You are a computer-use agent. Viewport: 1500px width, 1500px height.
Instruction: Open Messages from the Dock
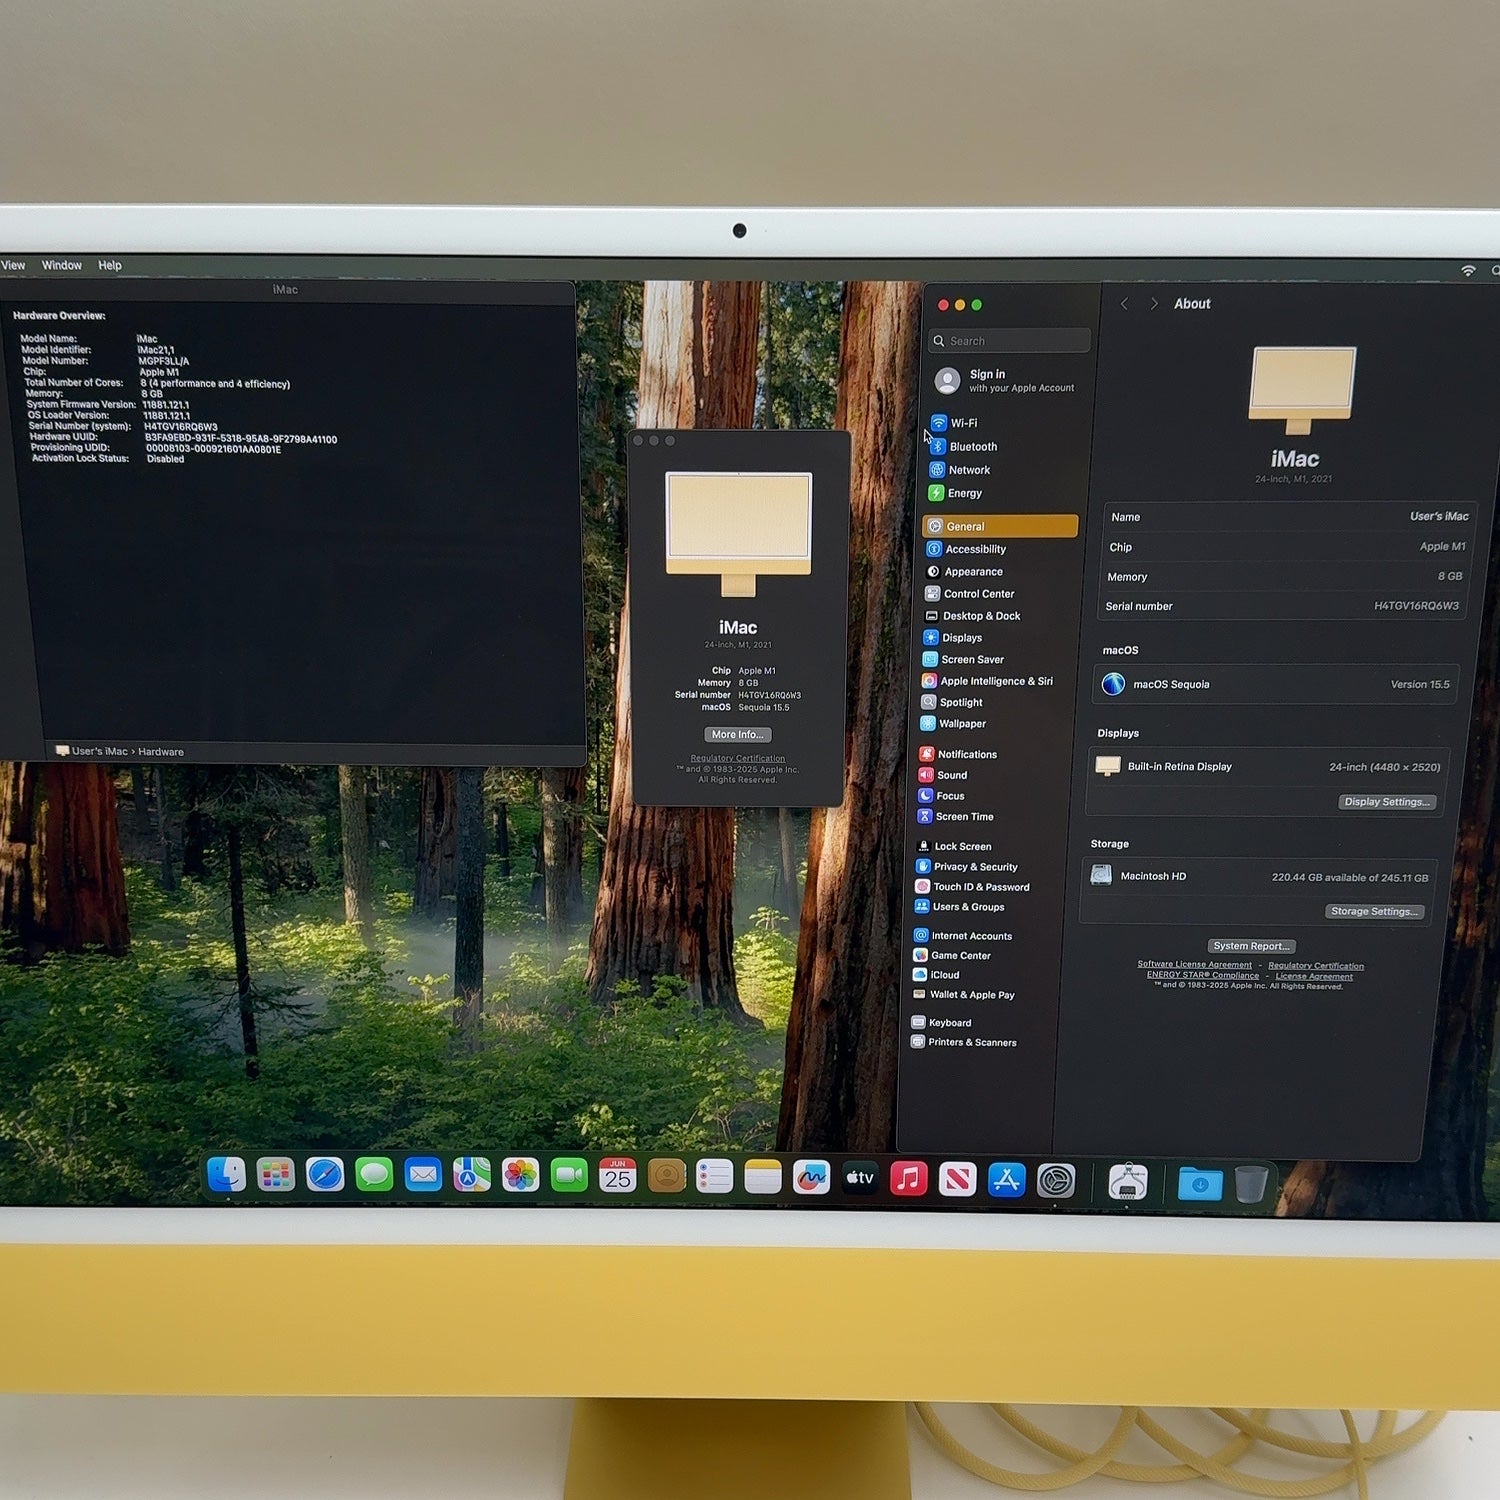click(x=374, y=1175)
